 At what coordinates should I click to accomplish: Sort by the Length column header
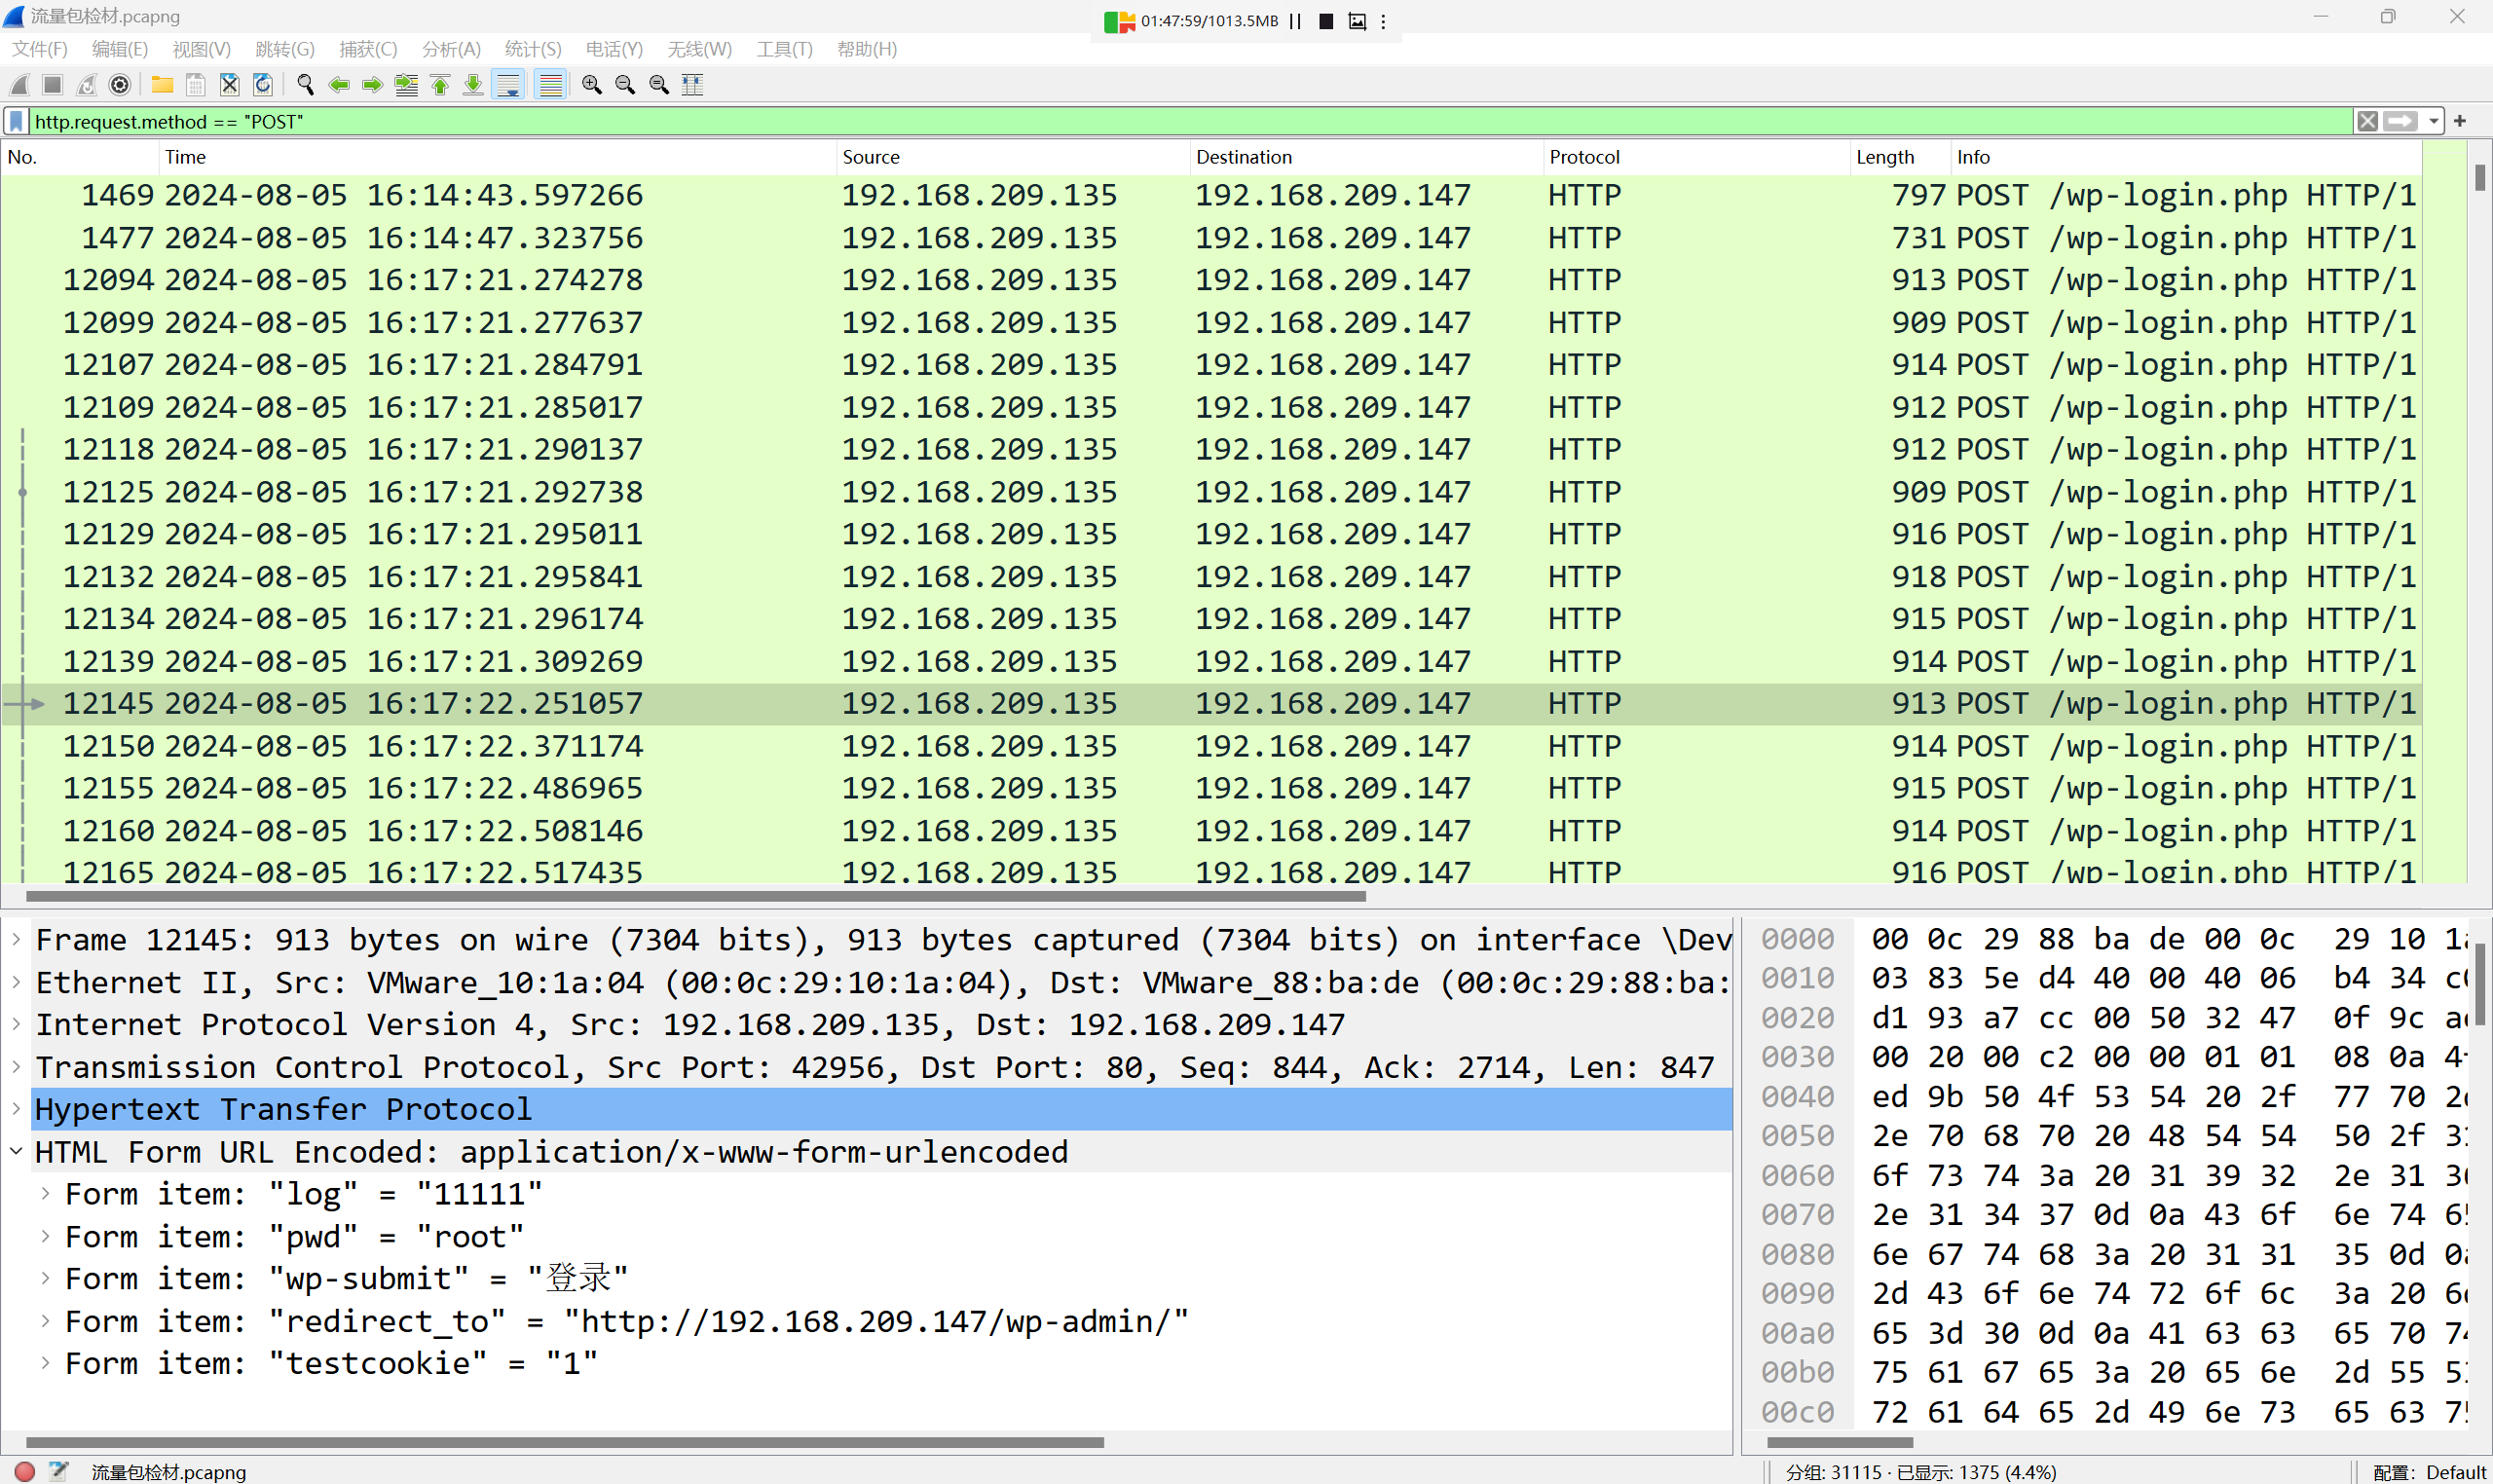pyautogui.click(x=1901, y=157)
